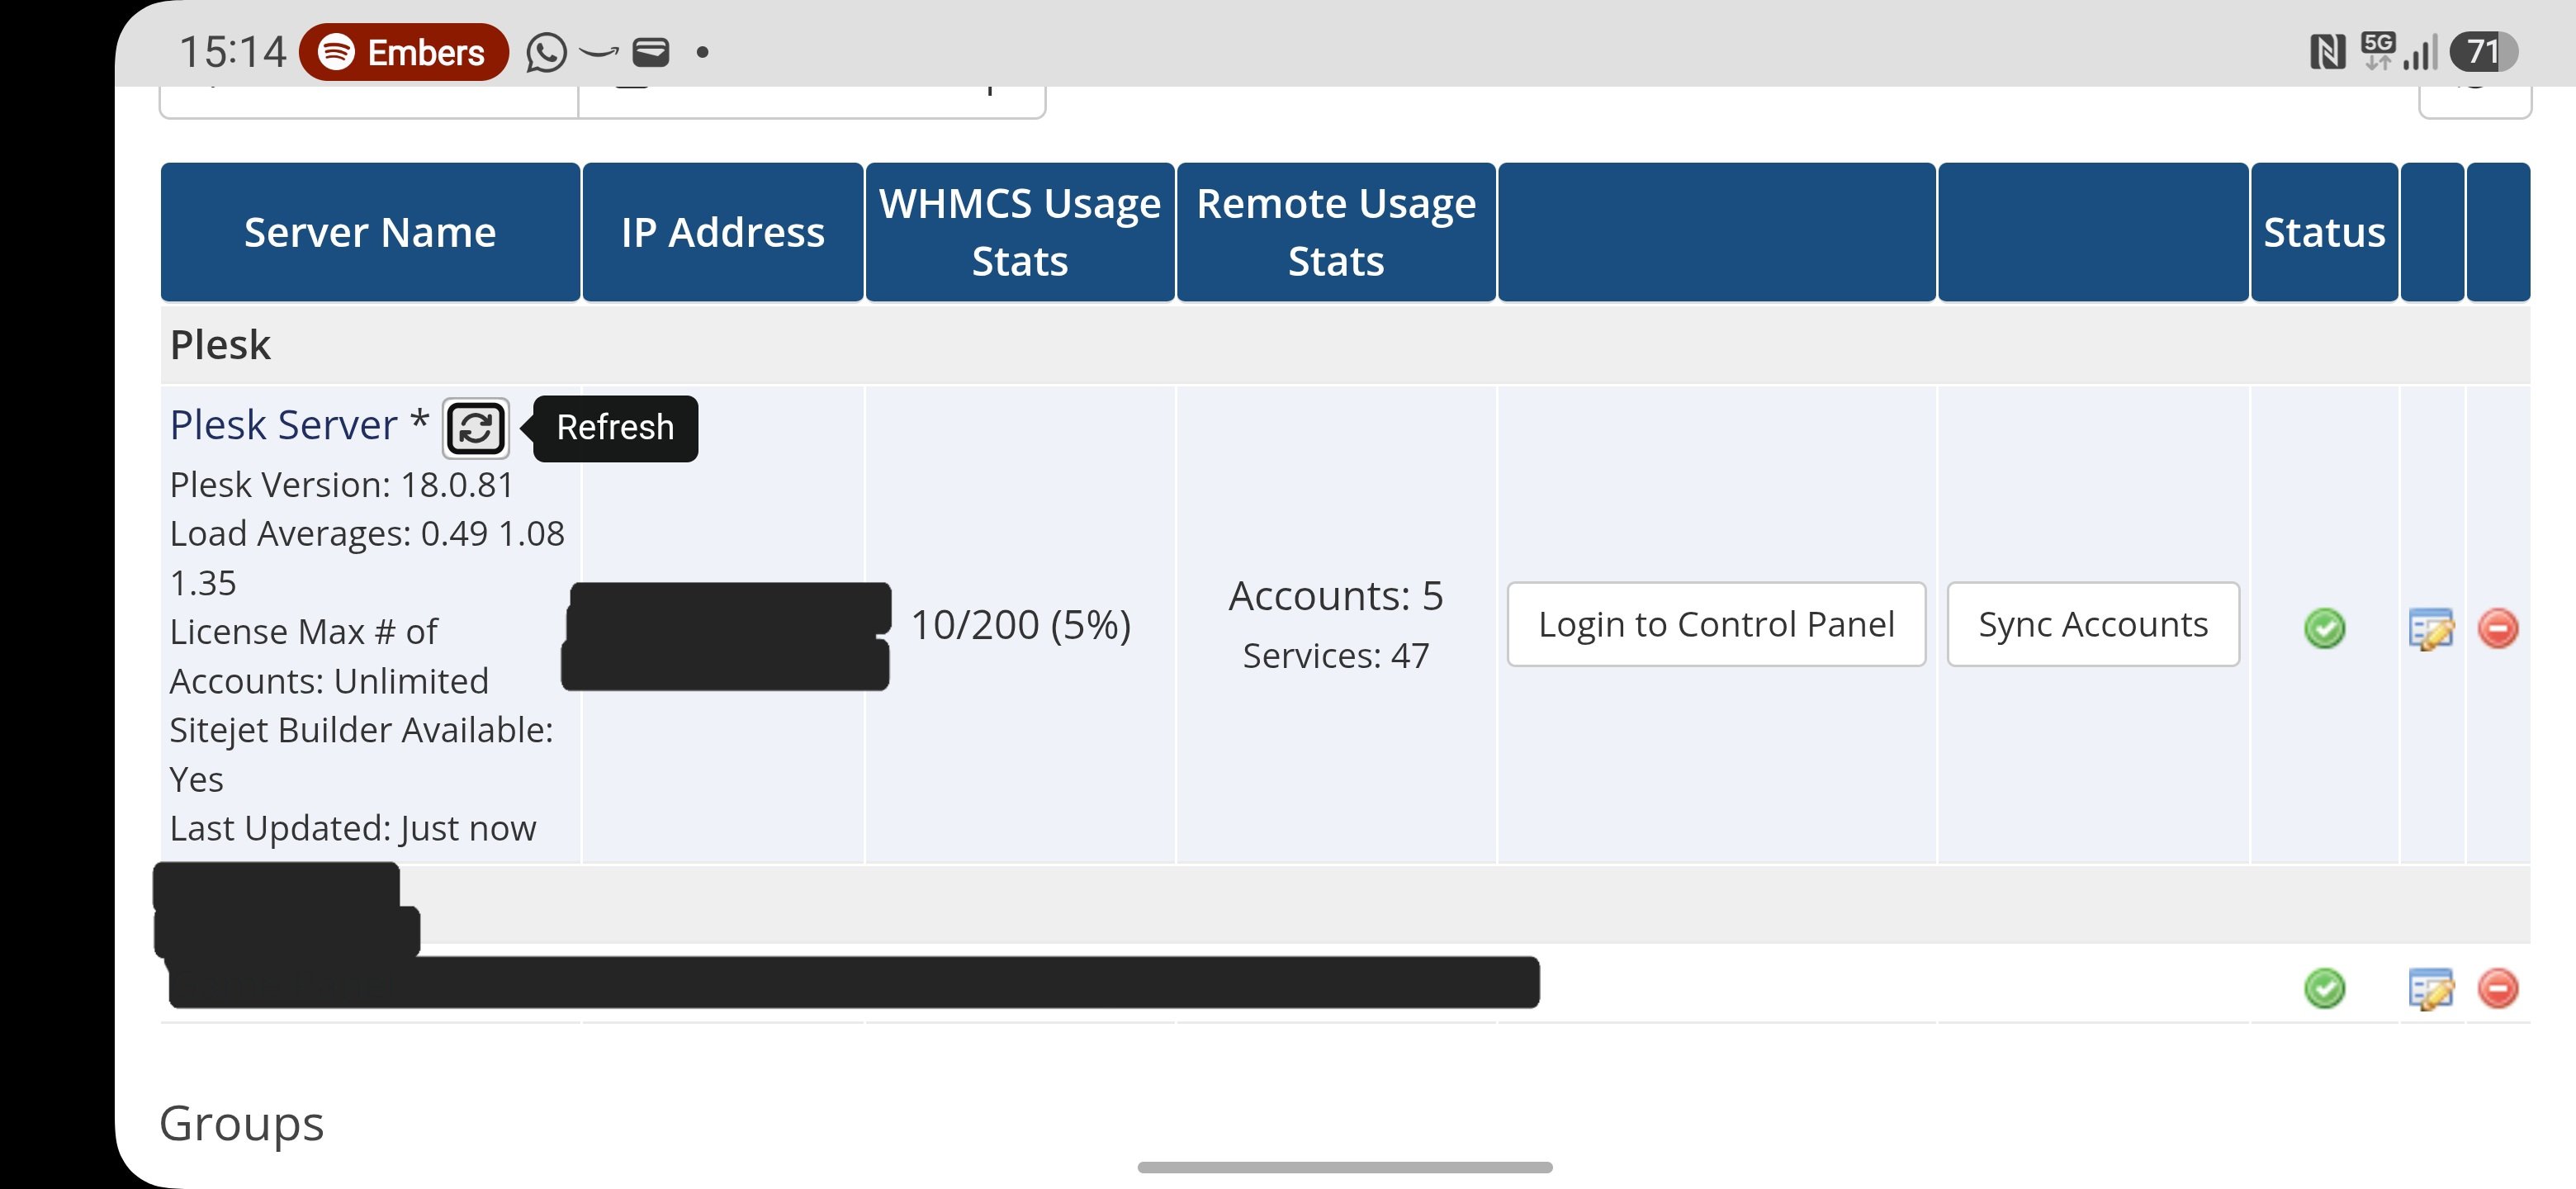Tap the battery 71 indicator
Screen dimensions: 2576x1189
point(2483,52)
